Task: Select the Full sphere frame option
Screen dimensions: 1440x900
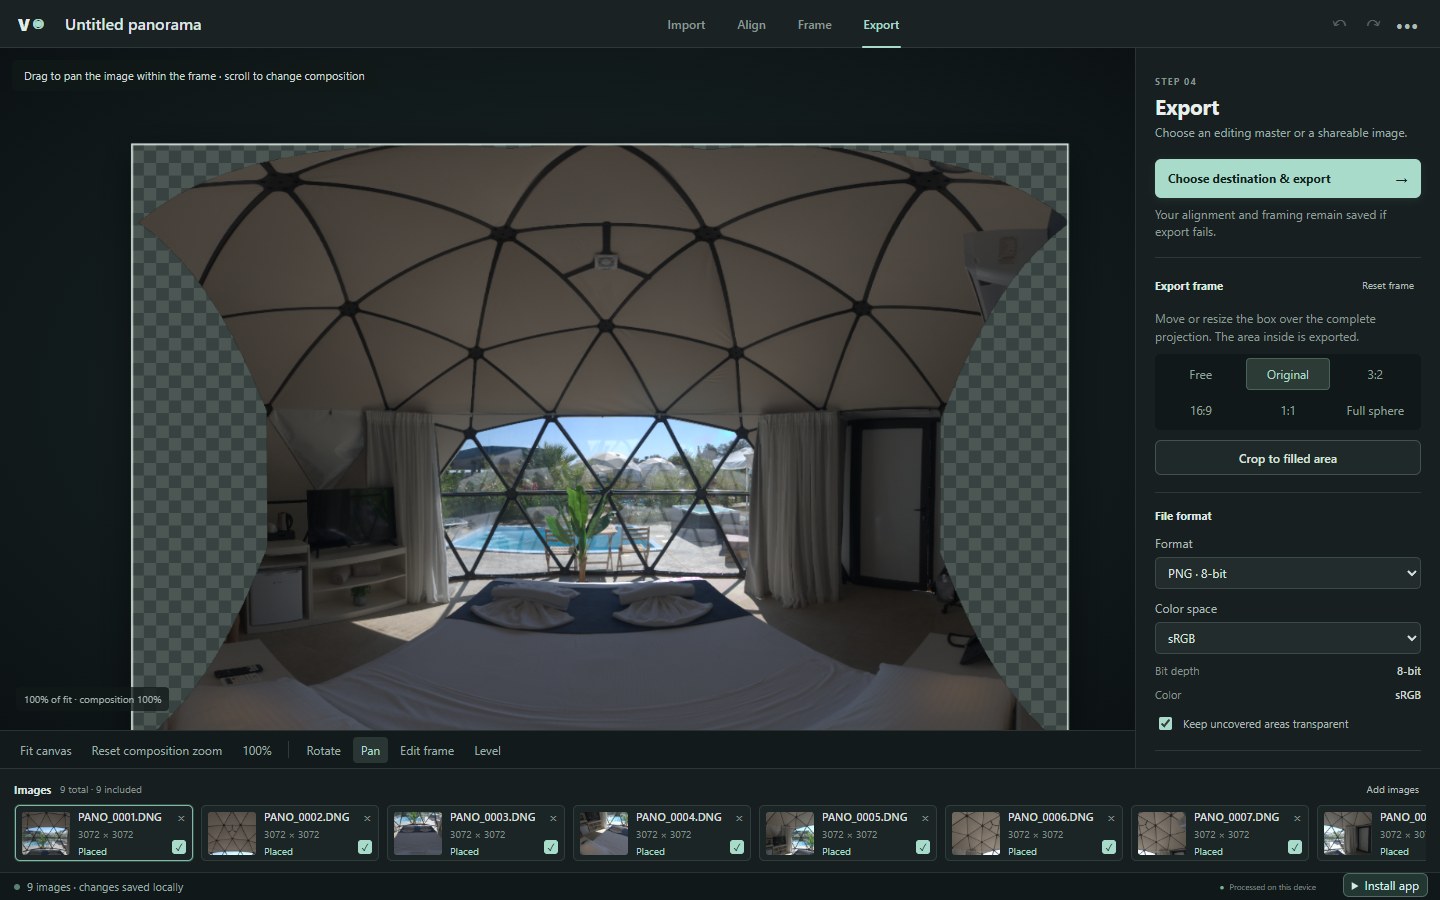Action: point(1375,411)
